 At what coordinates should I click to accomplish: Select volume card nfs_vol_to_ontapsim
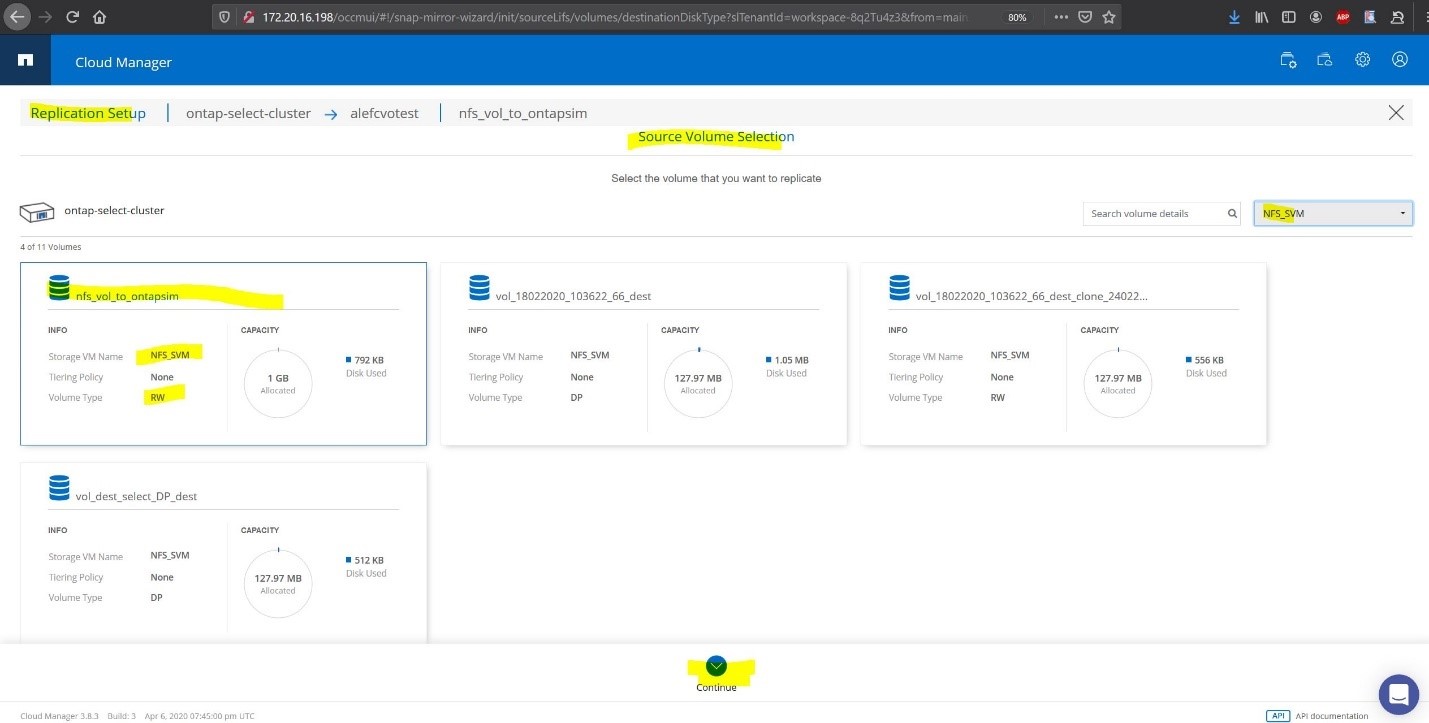(223, 354)
